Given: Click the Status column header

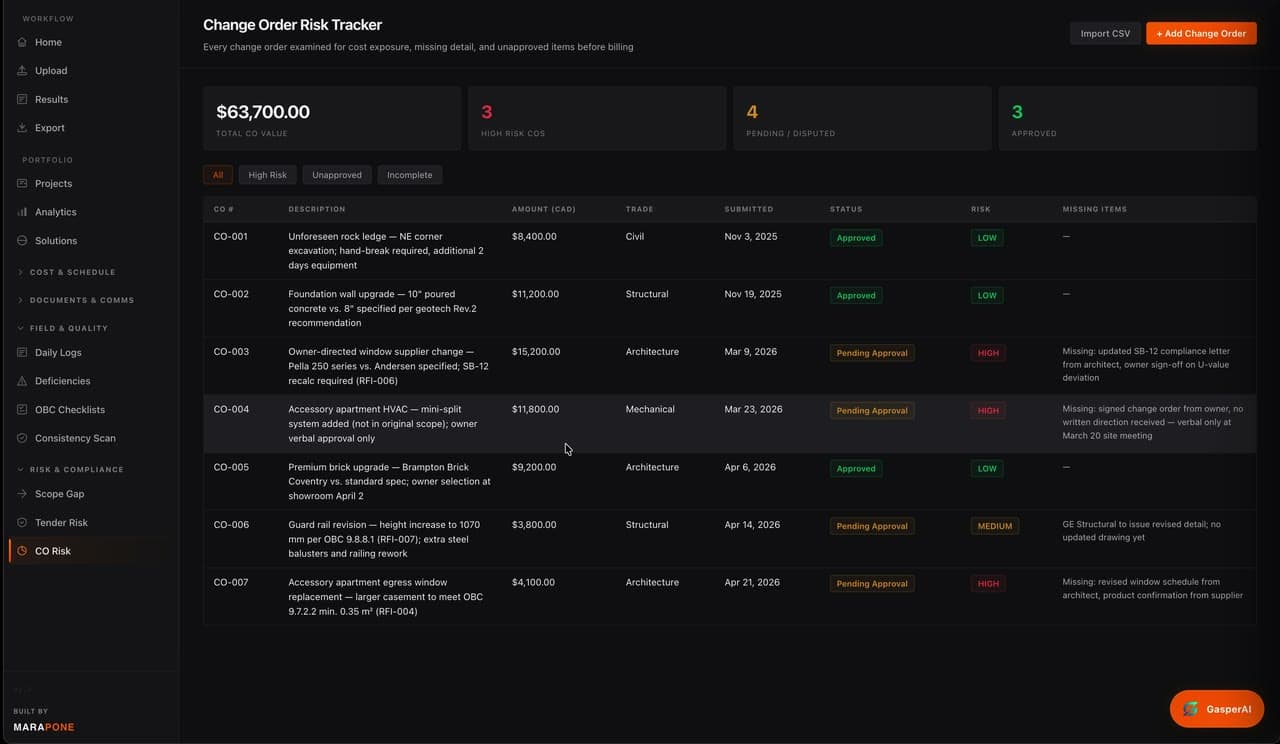Looking at the screenshot, I should click(x=846, y=209).
